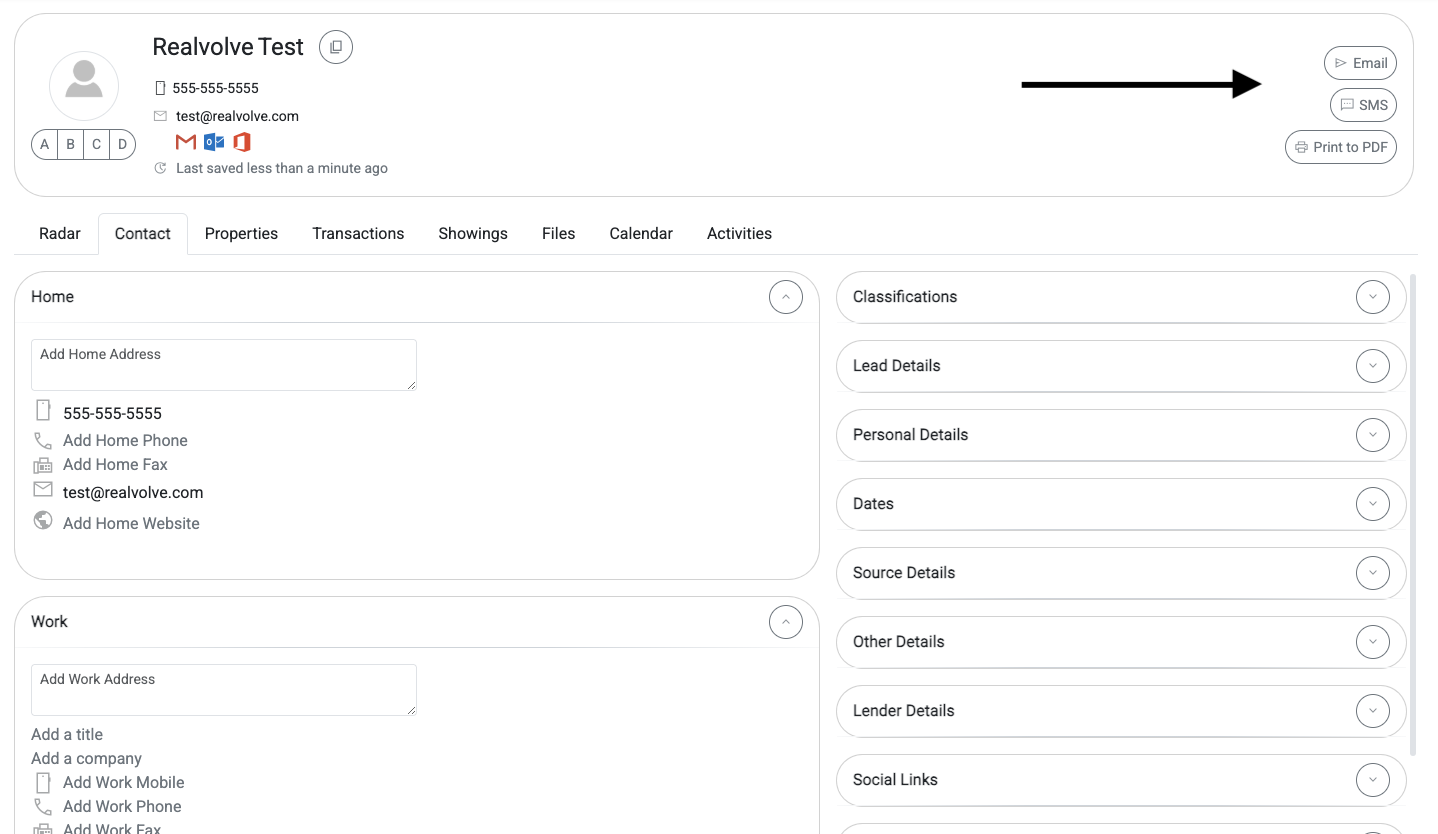Open the Outlook icon under the email
The width and height of the screenshot is (1438, 834).
click(x=214, y=142)
